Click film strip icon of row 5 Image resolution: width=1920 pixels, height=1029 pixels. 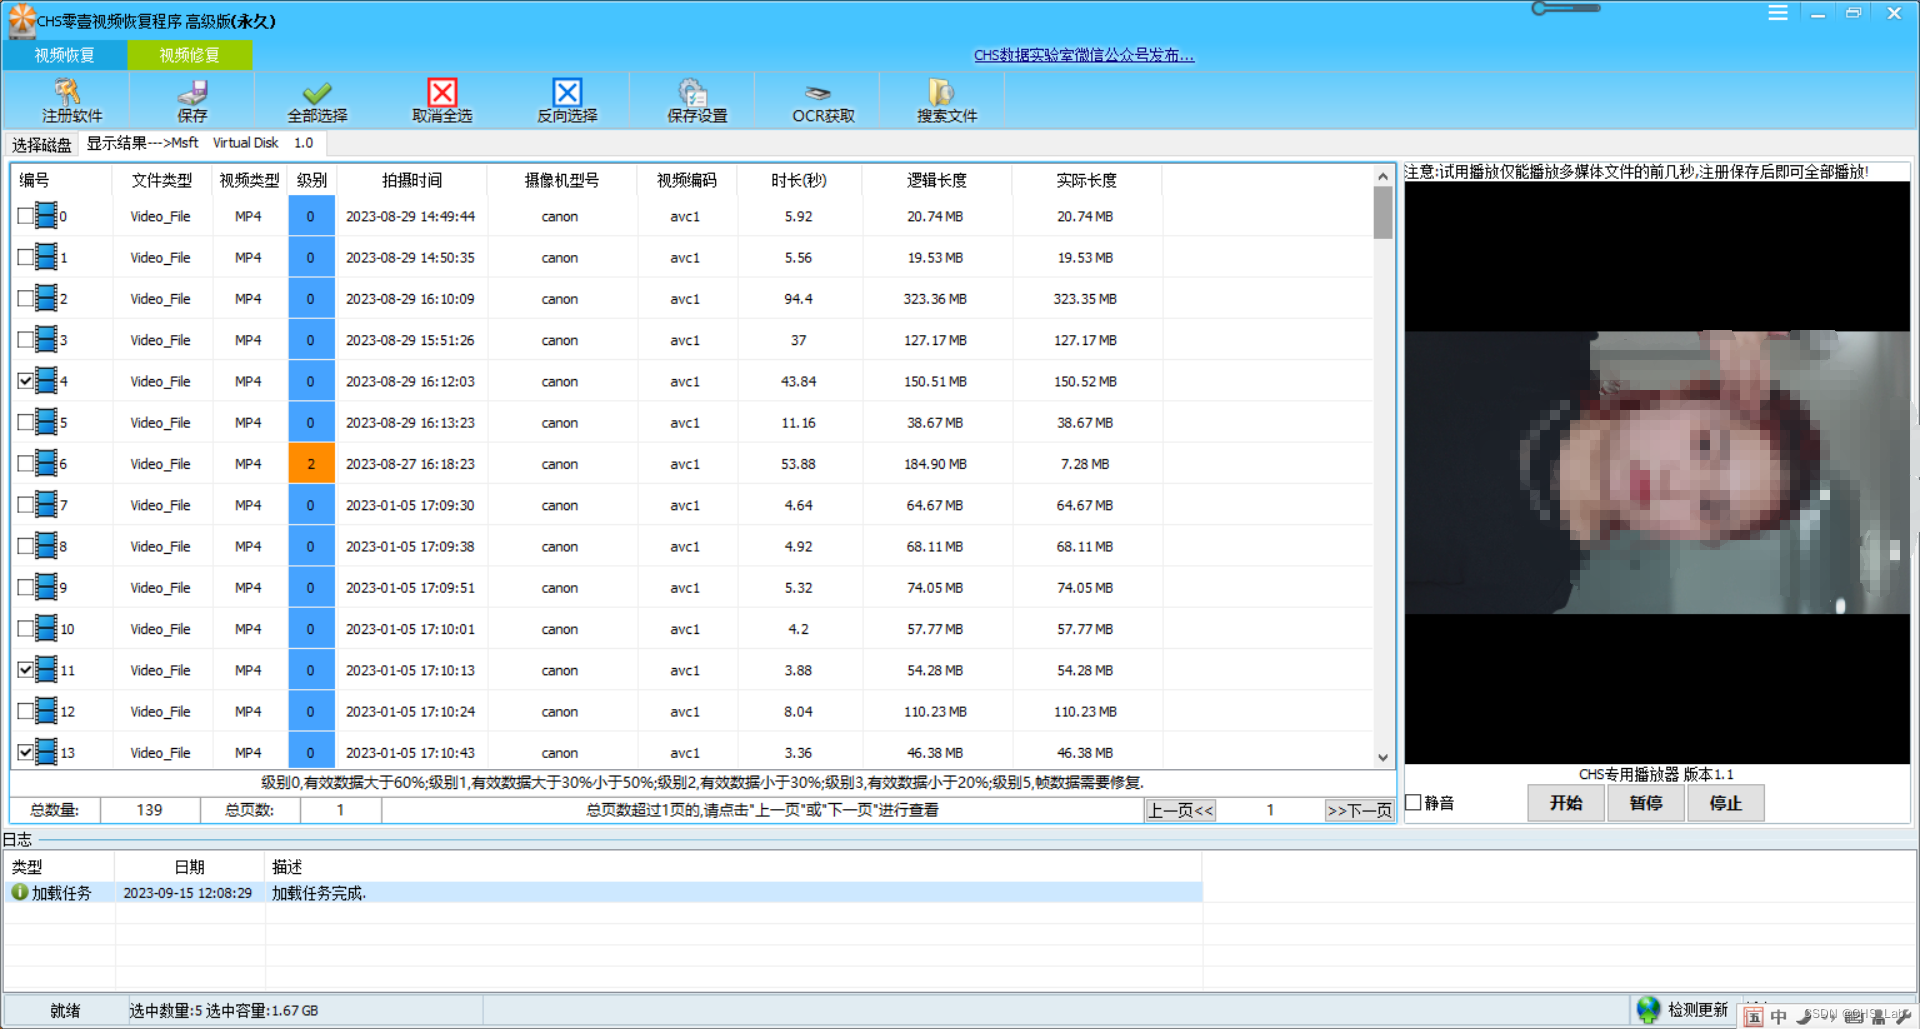point(46,421)
